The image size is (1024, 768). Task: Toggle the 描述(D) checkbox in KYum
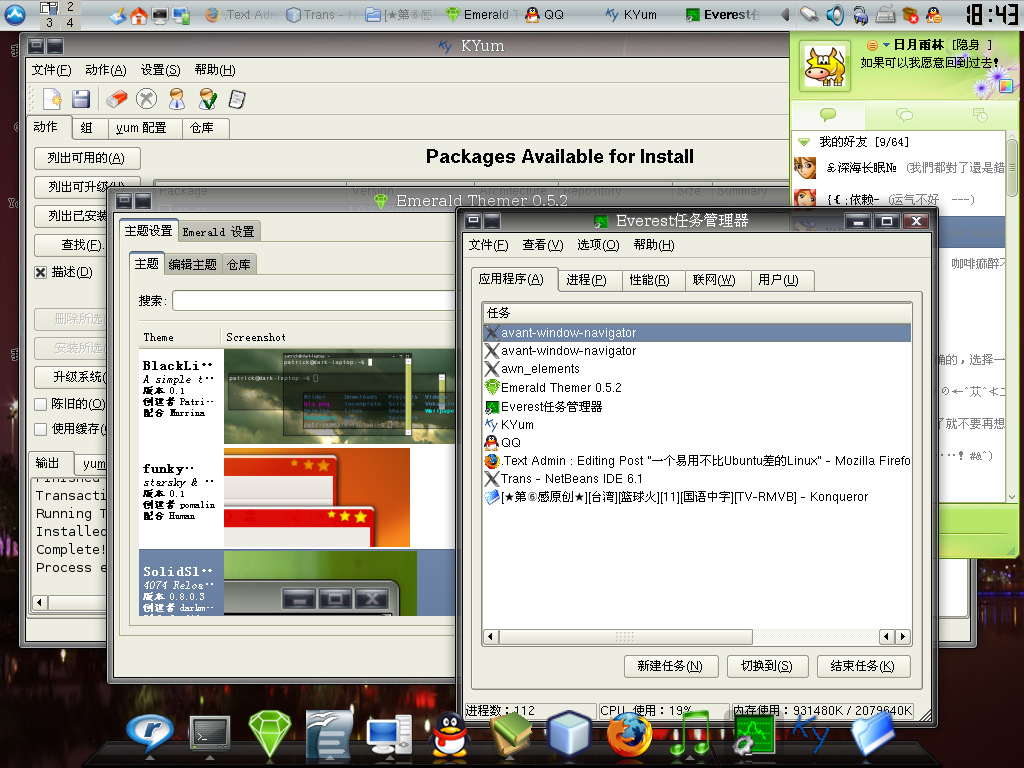click(40, 272)
